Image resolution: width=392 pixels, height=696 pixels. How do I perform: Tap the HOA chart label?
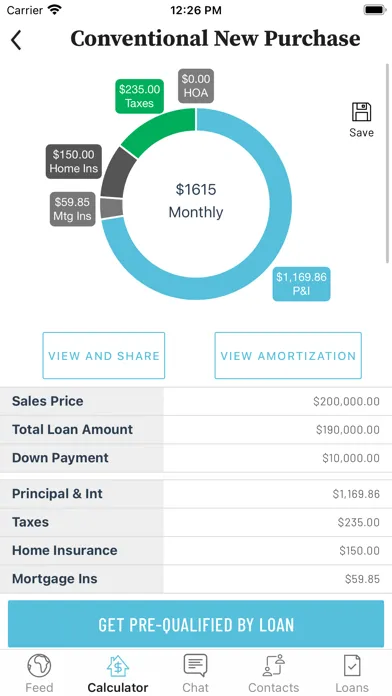coord(196,86)
